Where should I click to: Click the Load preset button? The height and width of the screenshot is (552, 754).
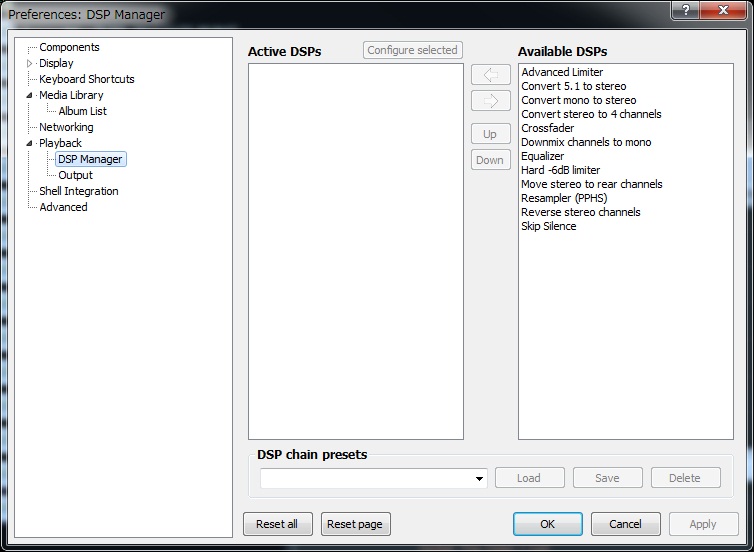click(x=529, y=478)
